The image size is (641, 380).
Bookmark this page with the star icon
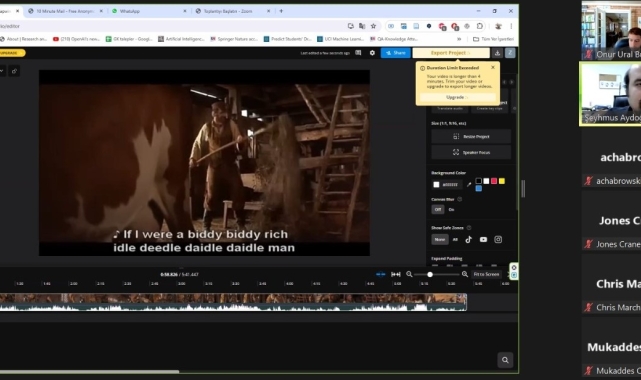pos(373,26)
